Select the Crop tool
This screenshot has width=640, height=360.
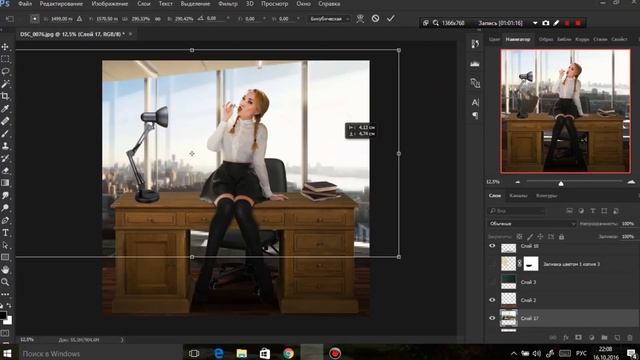click(5, 96)
